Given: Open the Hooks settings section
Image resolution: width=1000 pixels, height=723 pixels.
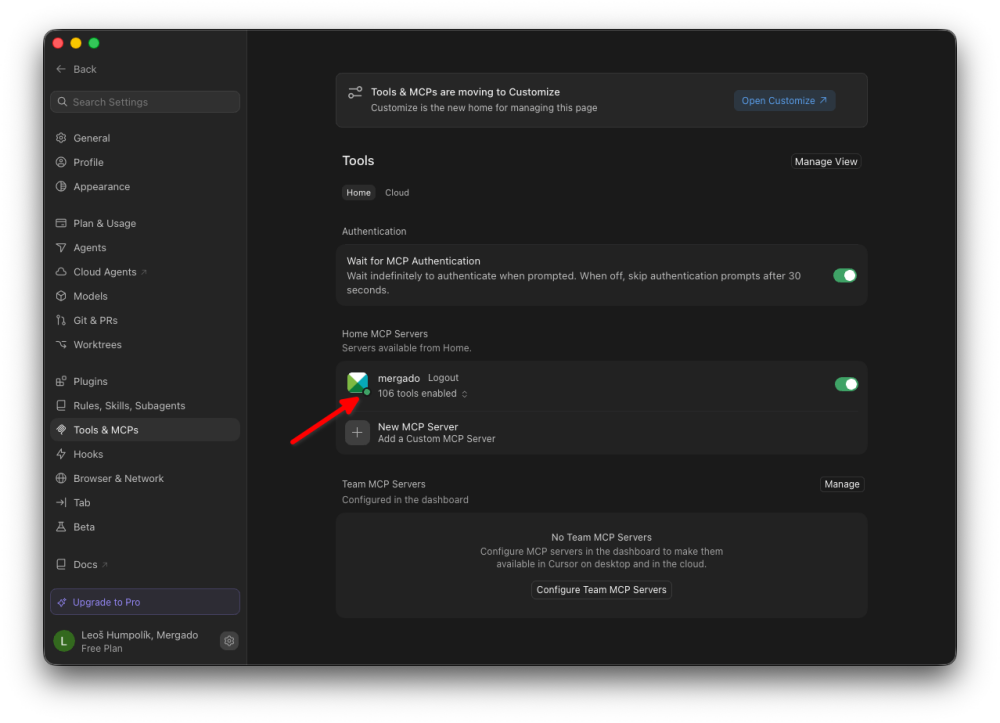Looking at the screenshot, I should [x=145, y=454].
